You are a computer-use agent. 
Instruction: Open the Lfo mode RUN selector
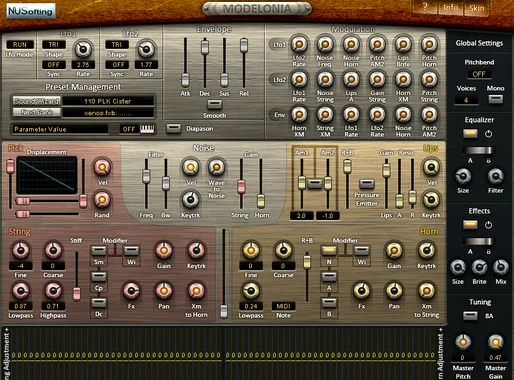point(20,45)
